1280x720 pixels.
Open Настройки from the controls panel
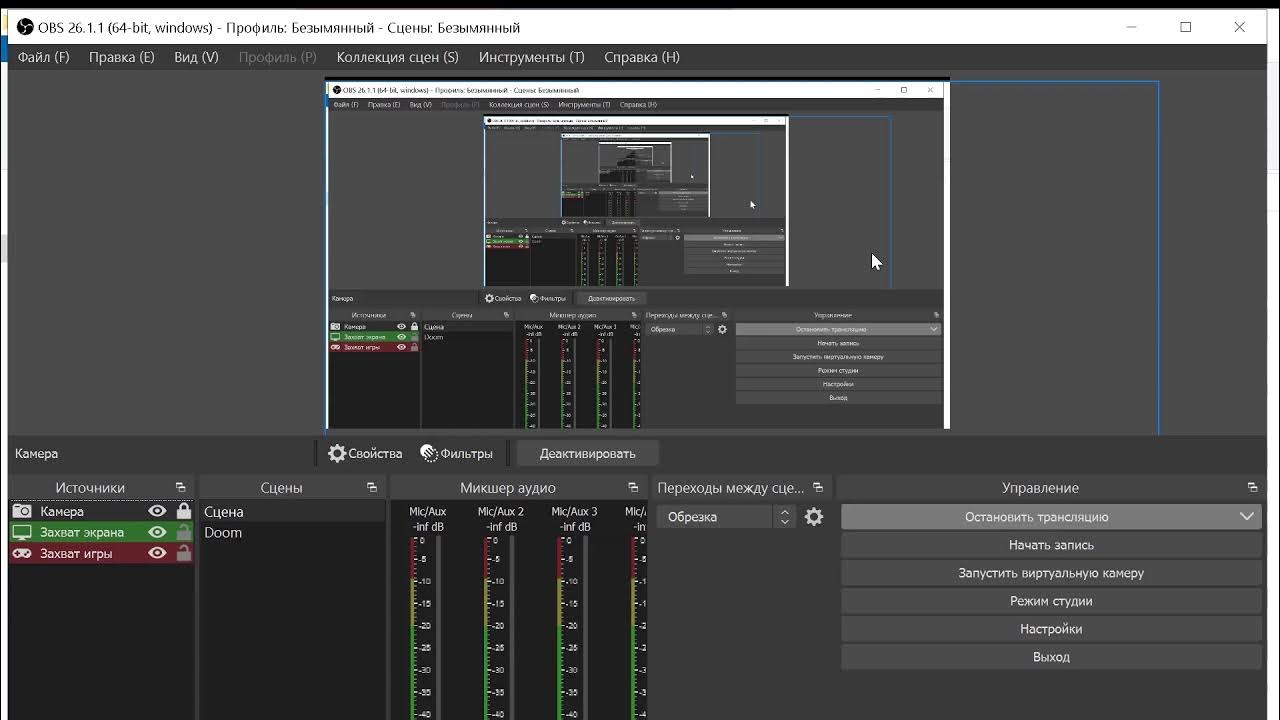point(1051,629)
